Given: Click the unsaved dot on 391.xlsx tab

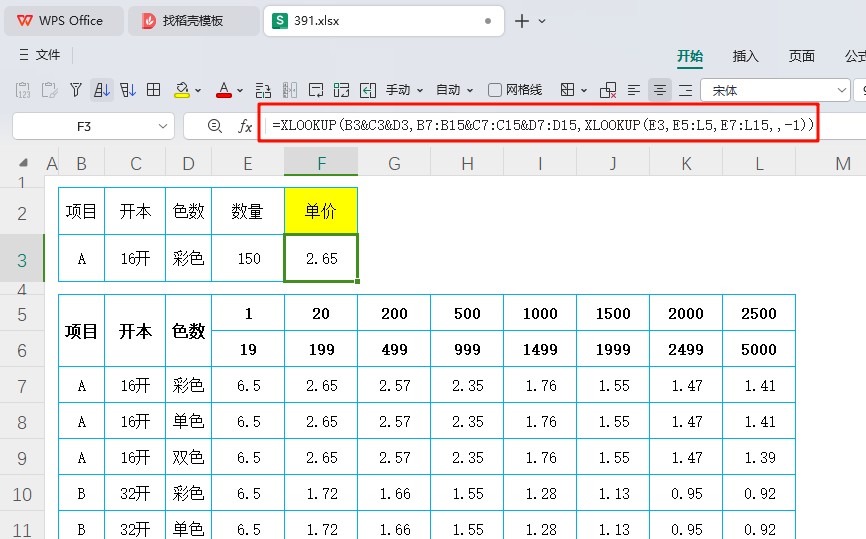Looking at the screenshot, I should tap(488, 21).
